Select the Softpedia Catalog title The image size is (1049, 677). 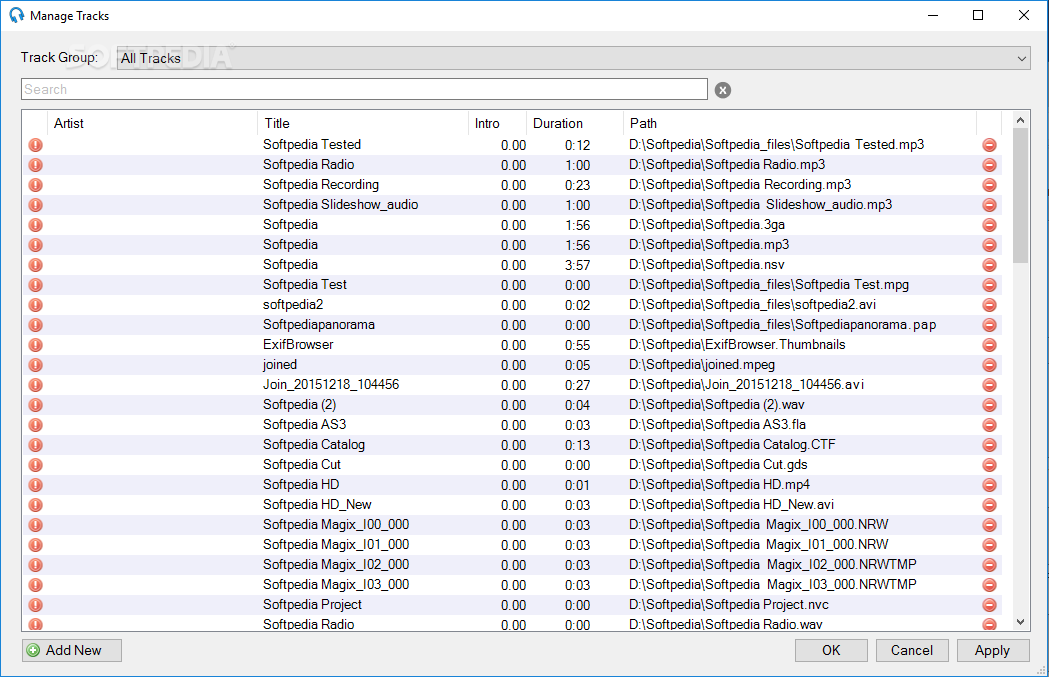[x=314, y=445]
